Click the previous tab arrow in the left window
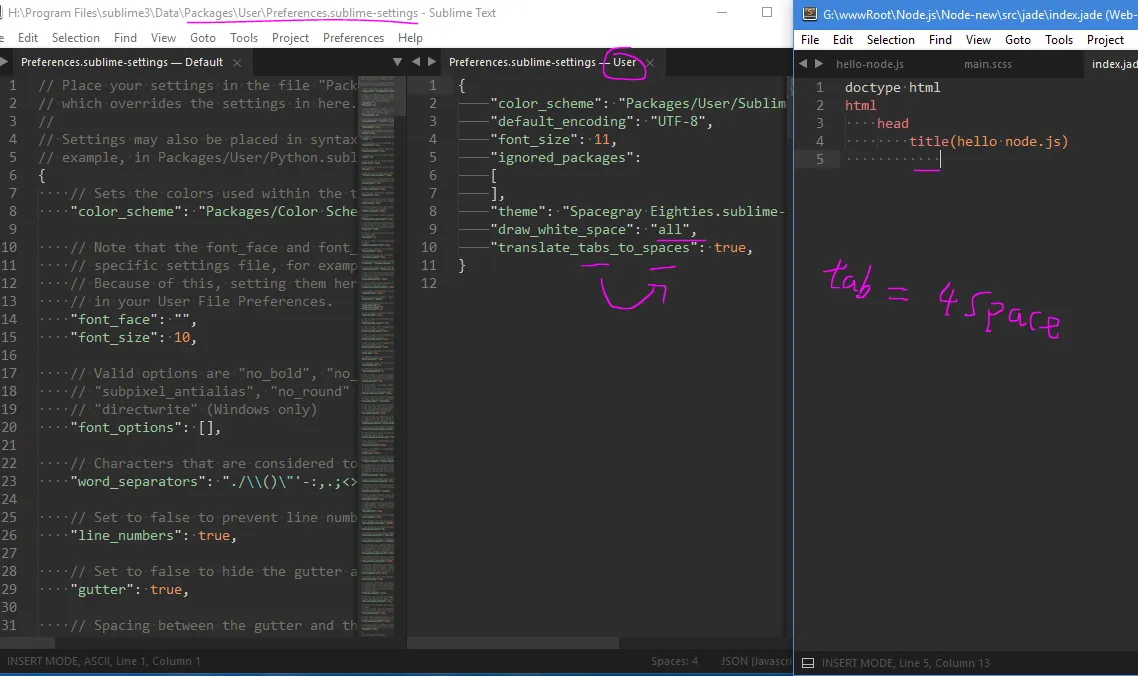Screen dimensions: 1138x676 point(416,62)
